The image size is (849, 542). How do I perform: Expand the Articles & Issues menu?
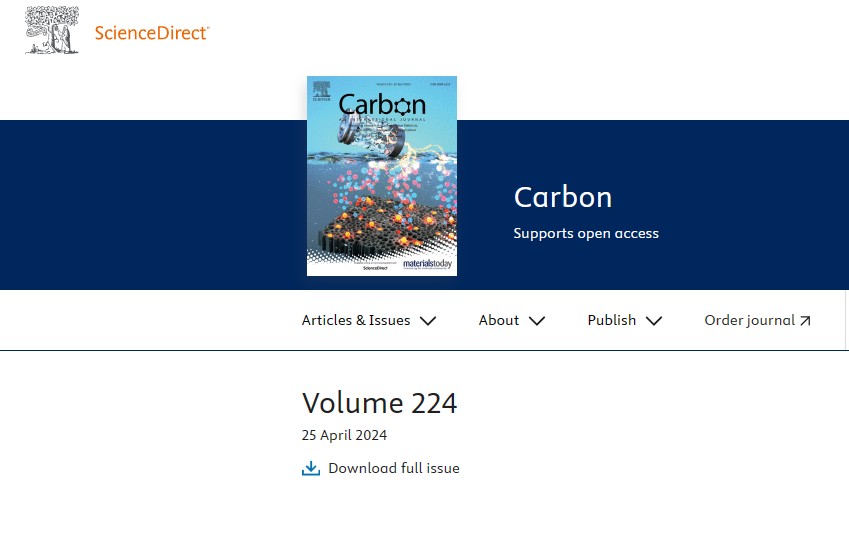point(369,320)
